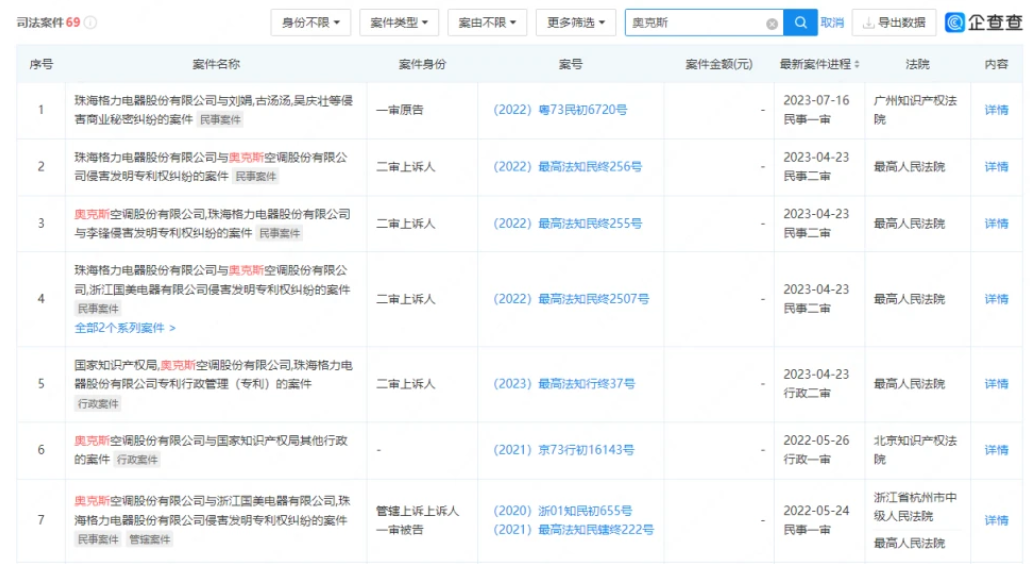Open case number (2022)粤73民初6720号
The image size is (1030, 564).
point(560,110)
